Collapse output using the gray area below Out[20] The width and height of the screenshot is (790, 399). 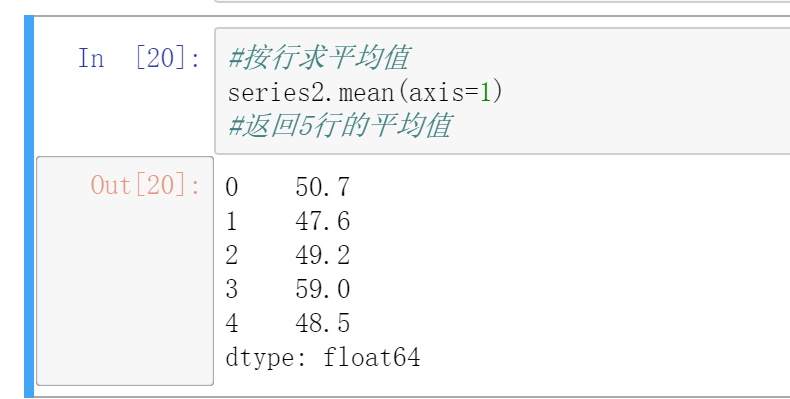pyautogui.click(x=125, y=292)
